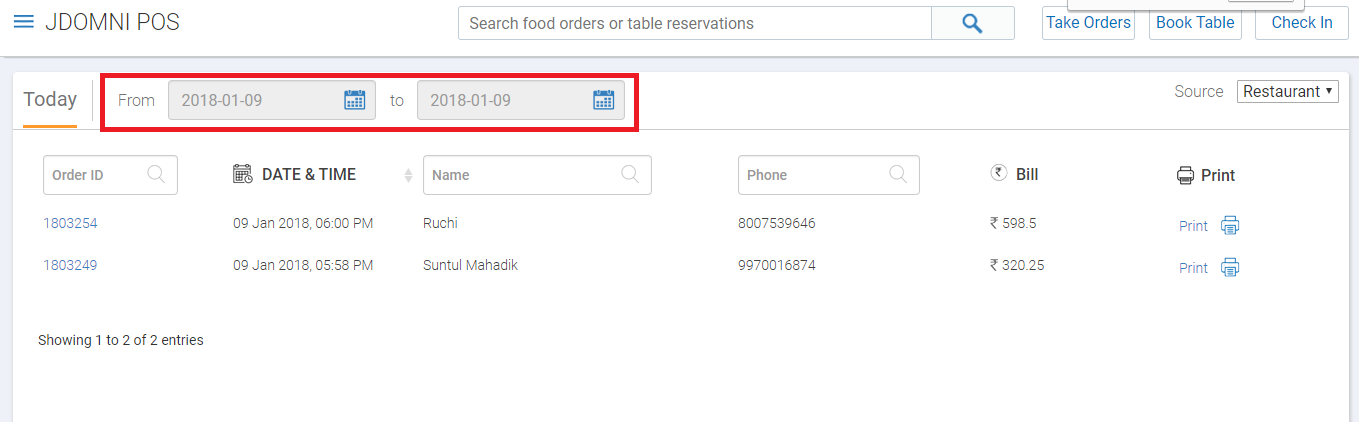
Task: Select the Today tab
Action: click(50, 99)
